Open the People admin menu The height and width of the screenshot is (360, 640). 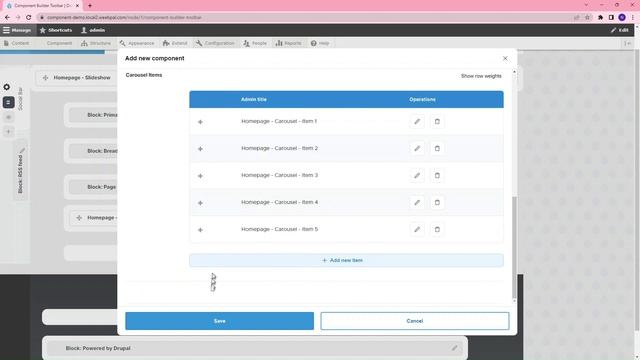255,43
